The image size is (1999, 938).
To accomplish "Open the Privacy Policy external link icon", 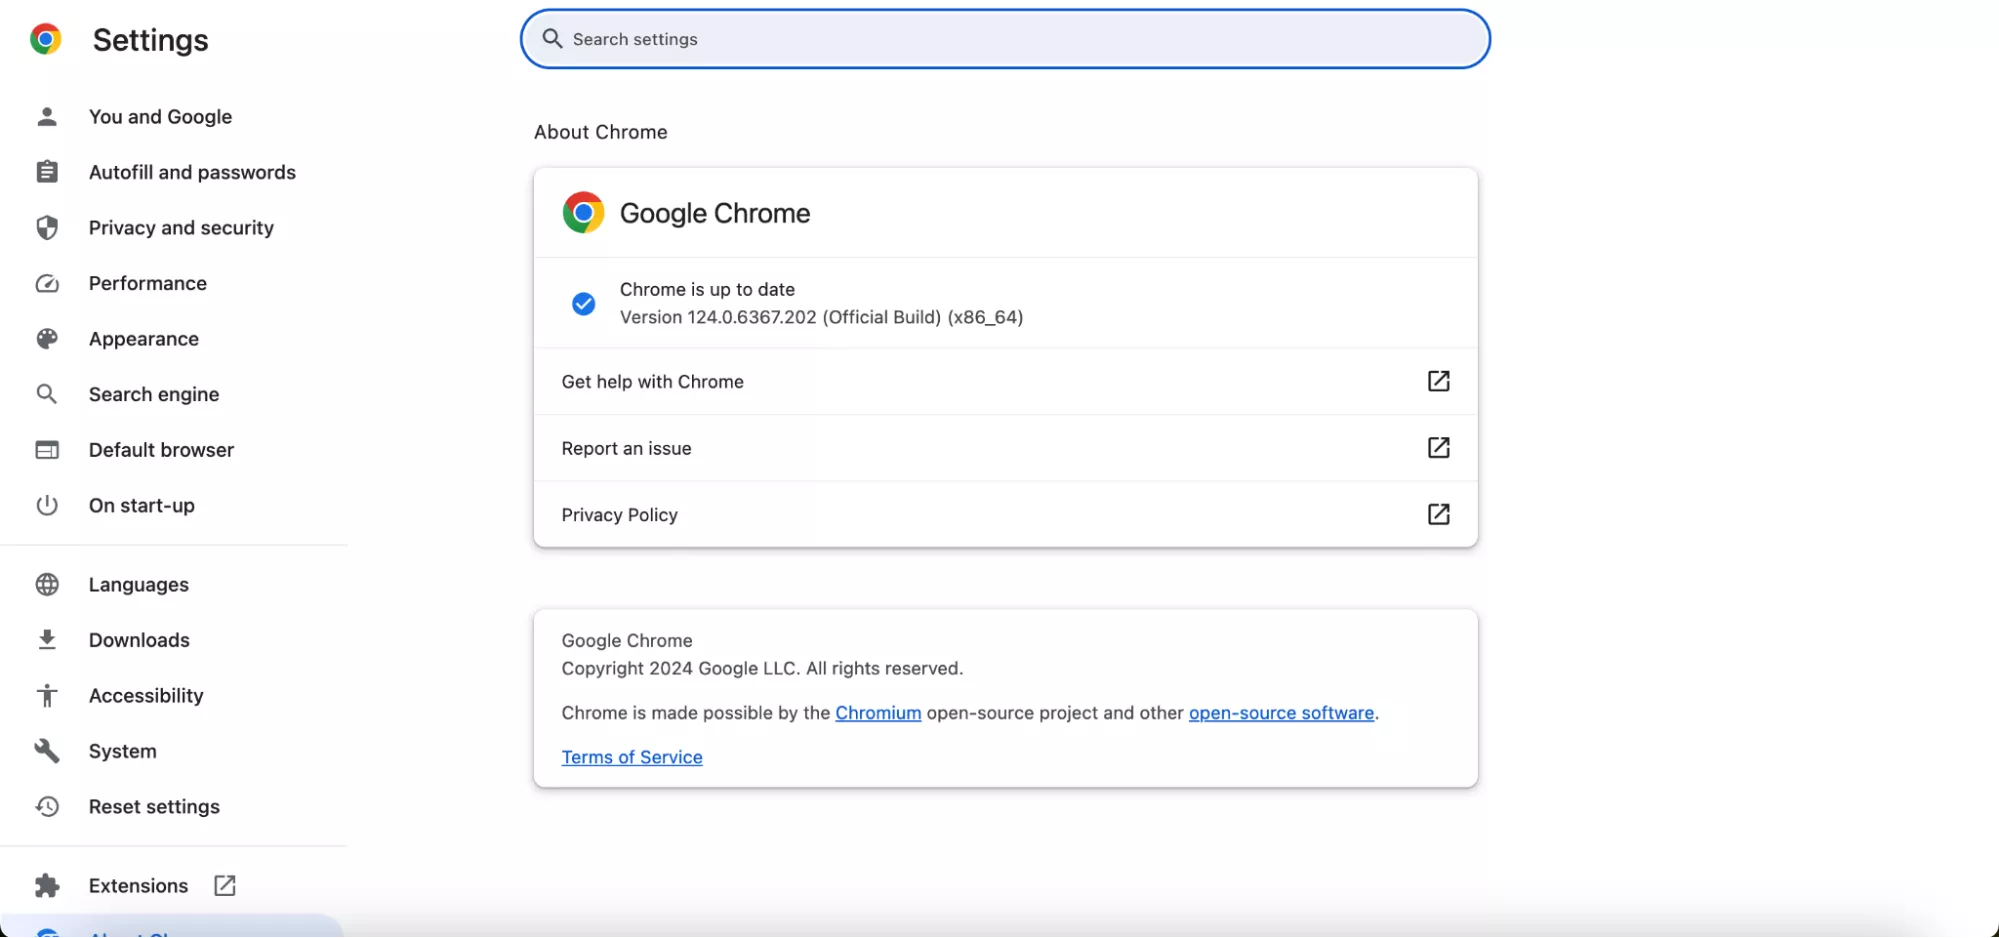I will [x=1438, y=514].
